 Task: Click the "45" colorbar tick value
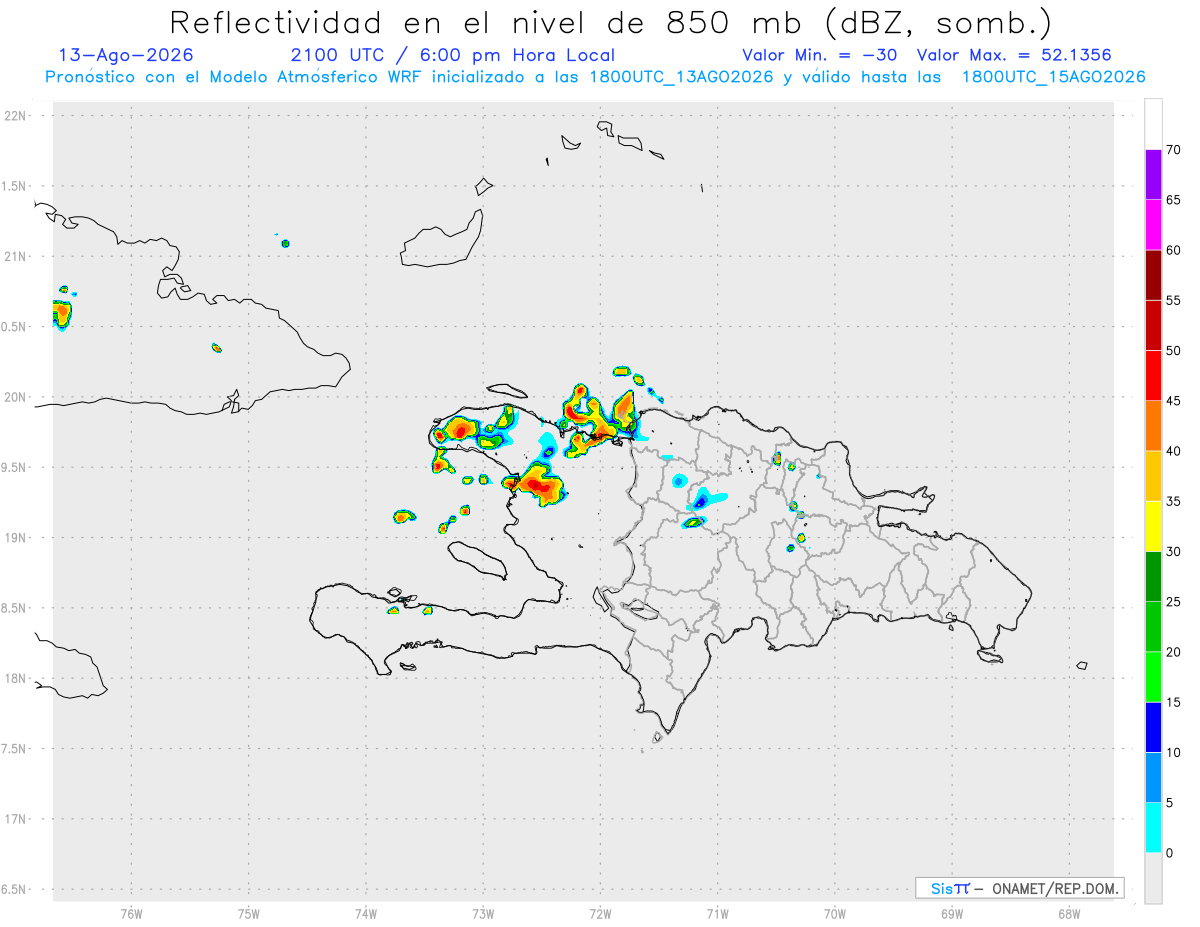click(1173, 401)
